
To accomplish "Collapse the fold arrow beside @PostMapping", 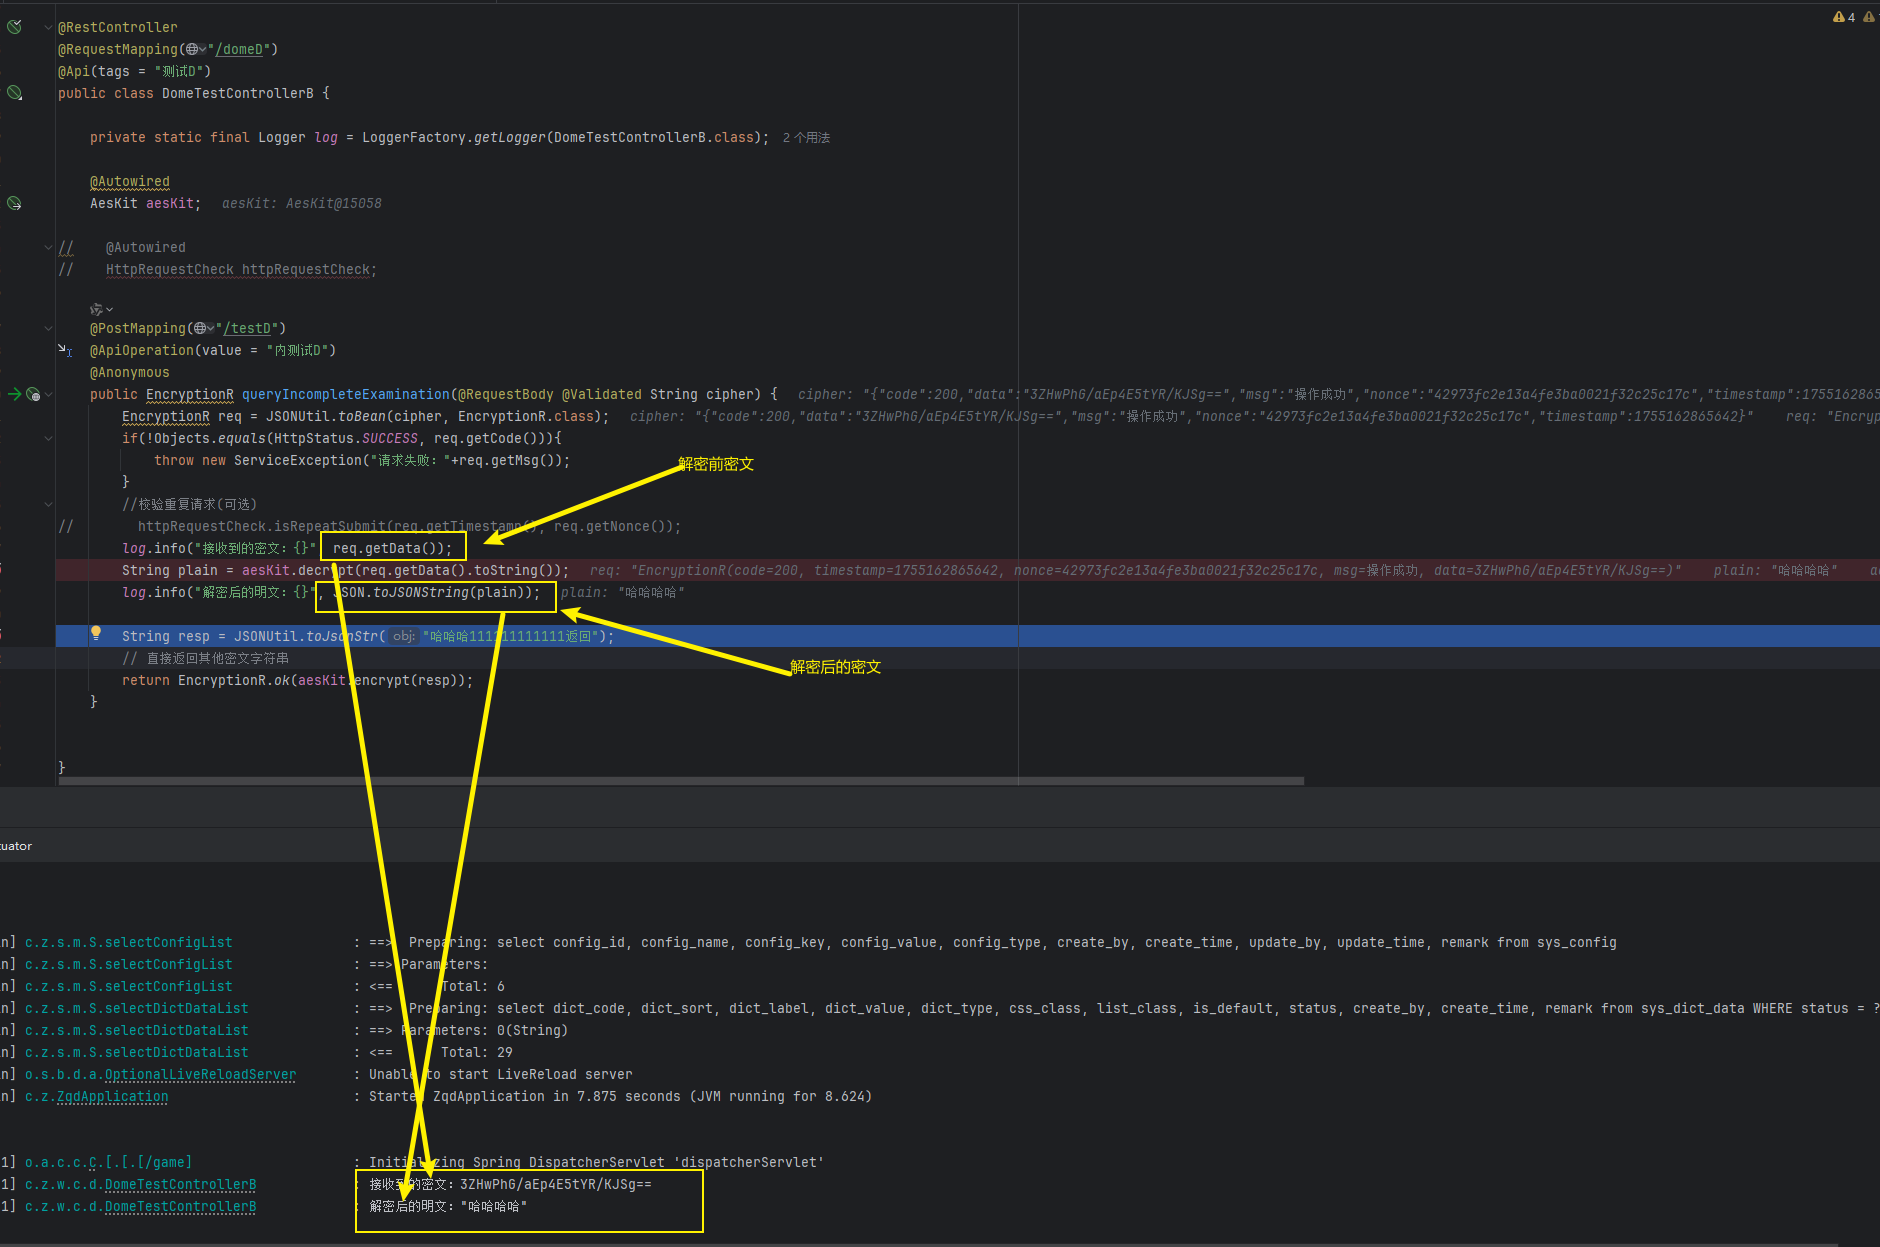I will [x=48, y=328].
